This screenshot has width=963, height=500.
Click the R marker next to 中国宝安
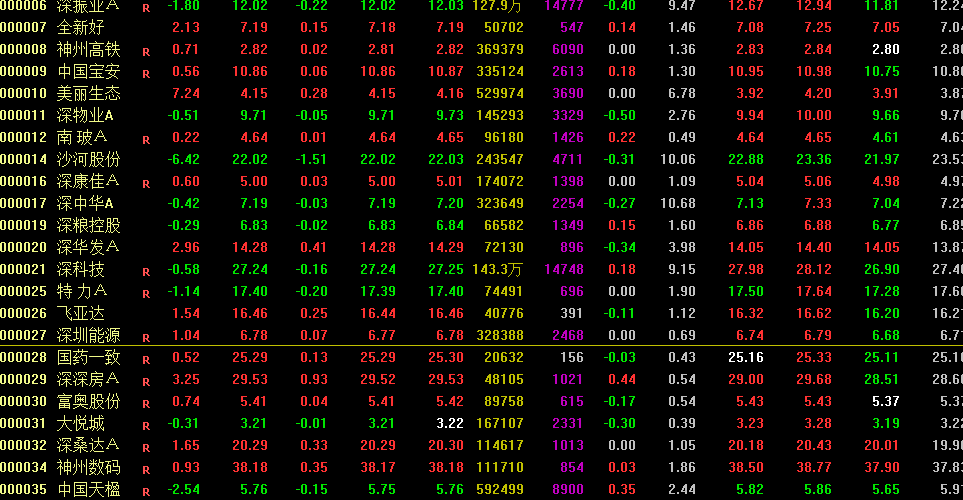(x=146, y=73)
